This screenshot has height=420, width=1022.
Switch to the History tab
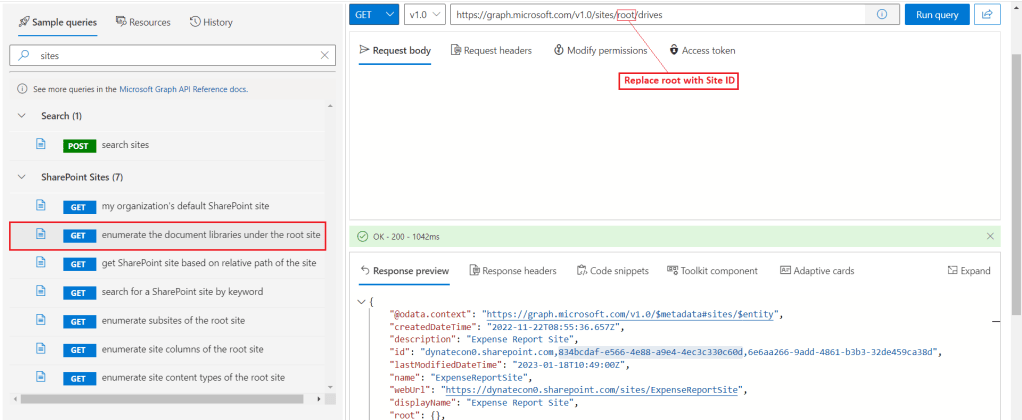(x=211, y=22)
